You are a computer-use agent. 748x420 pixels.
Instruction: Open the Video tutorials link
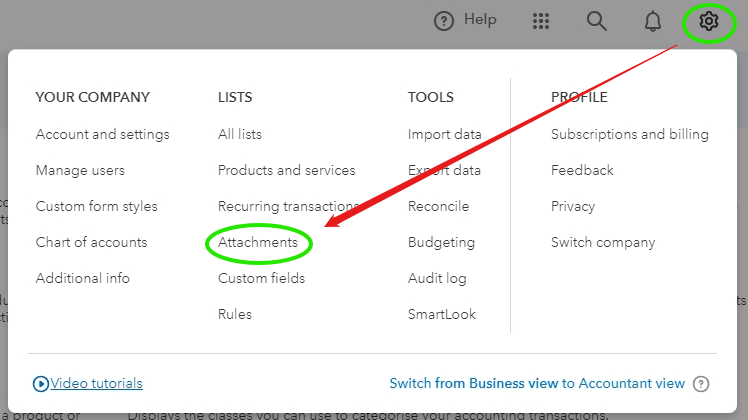pyautogui.click(x=96, y=383)
